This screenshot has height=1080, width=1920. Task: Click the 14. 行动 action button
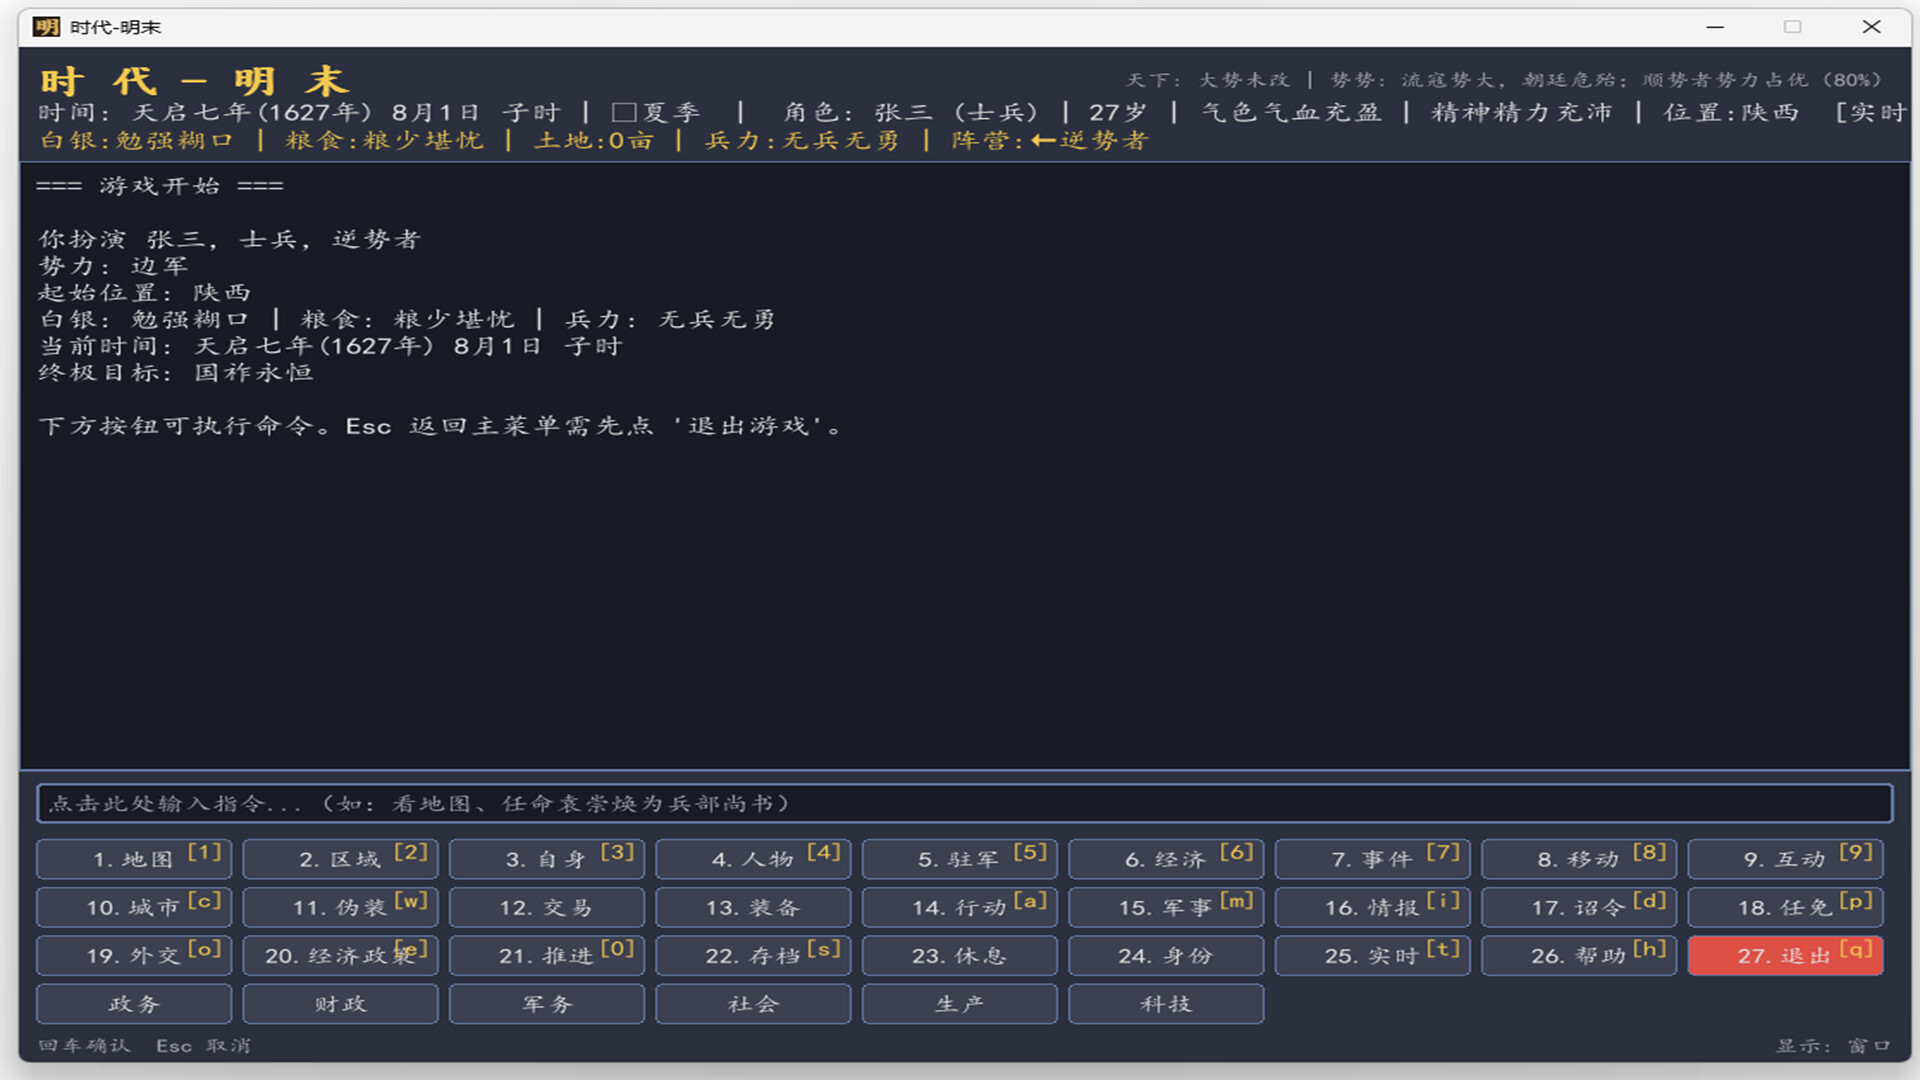pyautogui.click(x=960, y=907)
